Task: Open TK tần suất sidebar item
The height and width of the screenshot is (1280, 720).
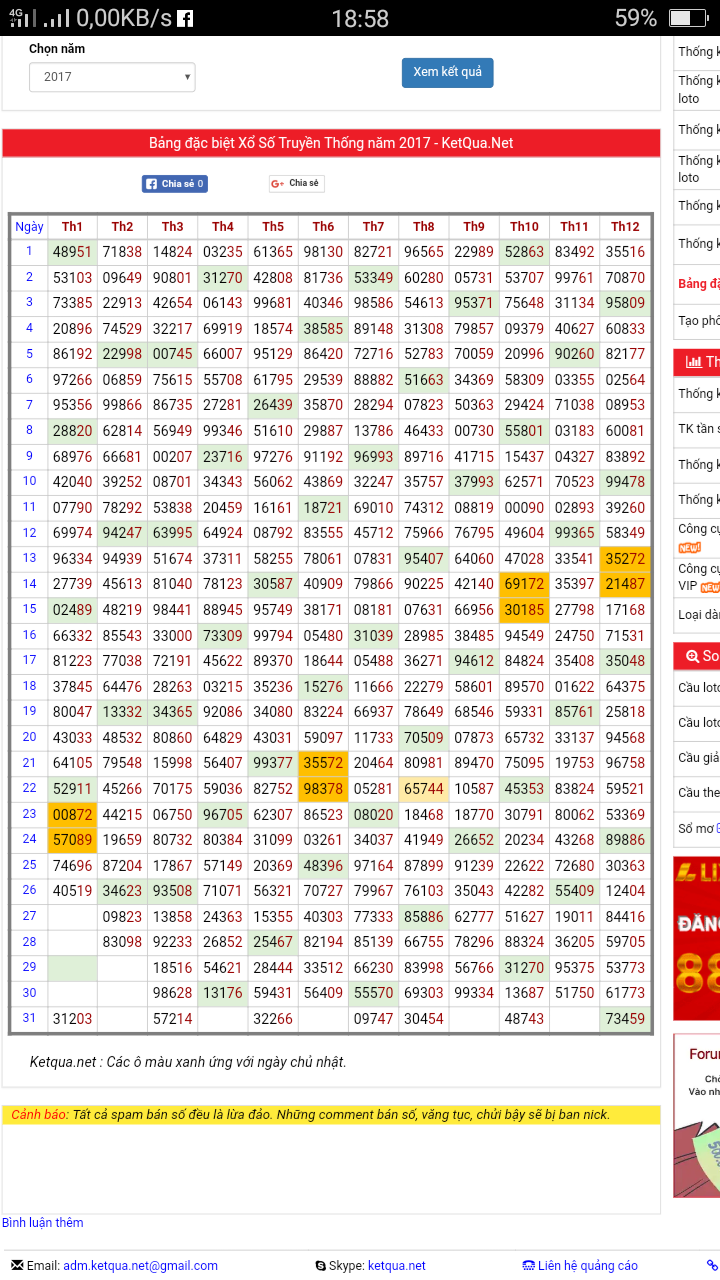Action: tap(698, 429)
